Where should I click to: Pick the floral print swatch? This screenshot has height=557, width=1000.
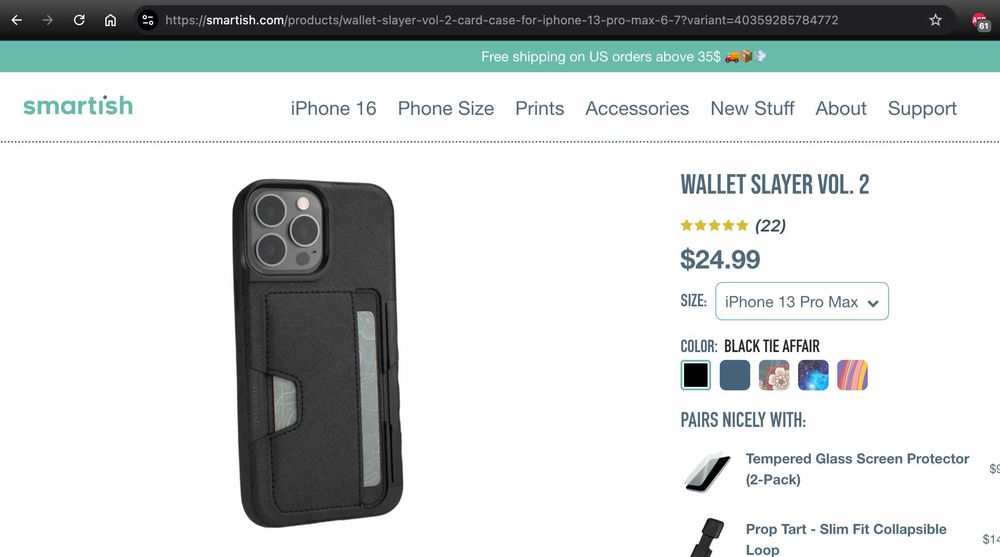(x=774, y=375)
